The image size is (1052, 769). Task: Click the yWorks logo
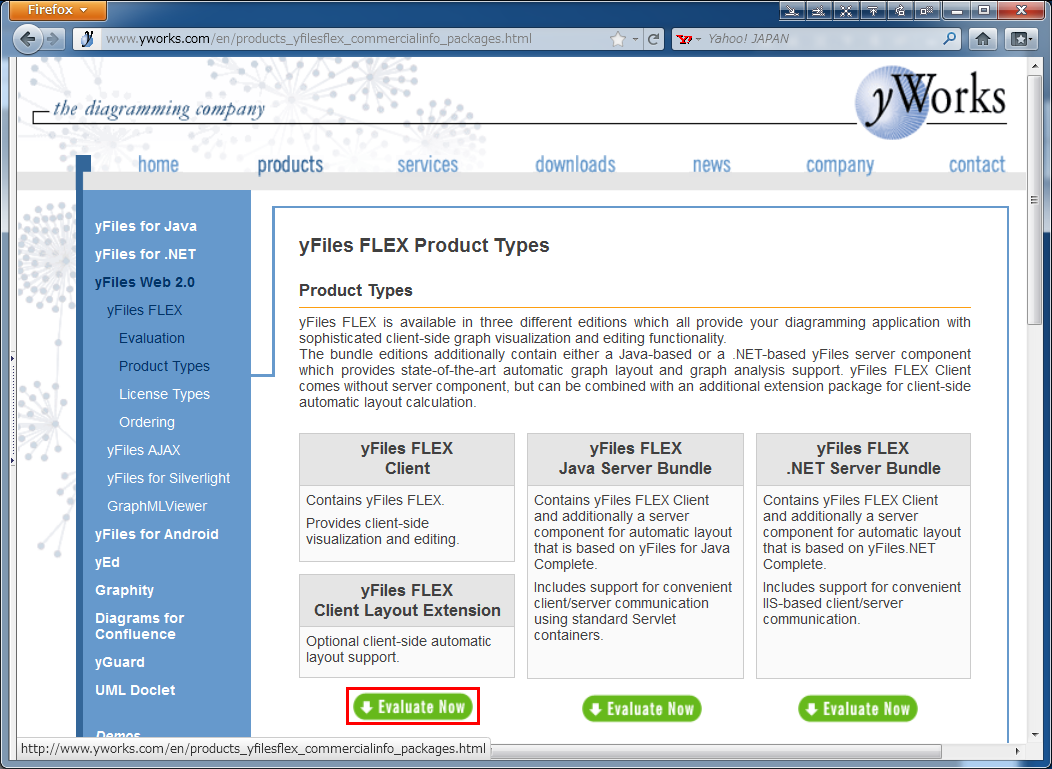point(931,102)
